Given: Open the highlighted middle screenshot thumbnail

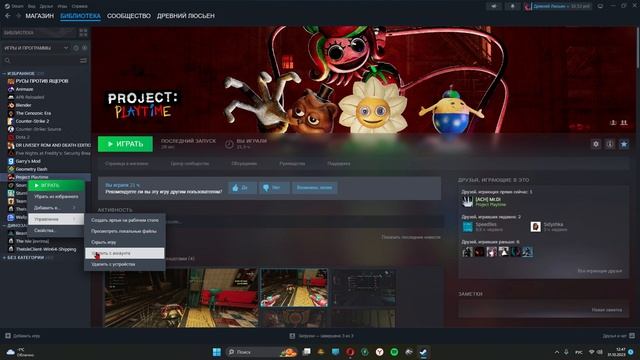Looking at the screenshot, I should [x=294, y=288].
